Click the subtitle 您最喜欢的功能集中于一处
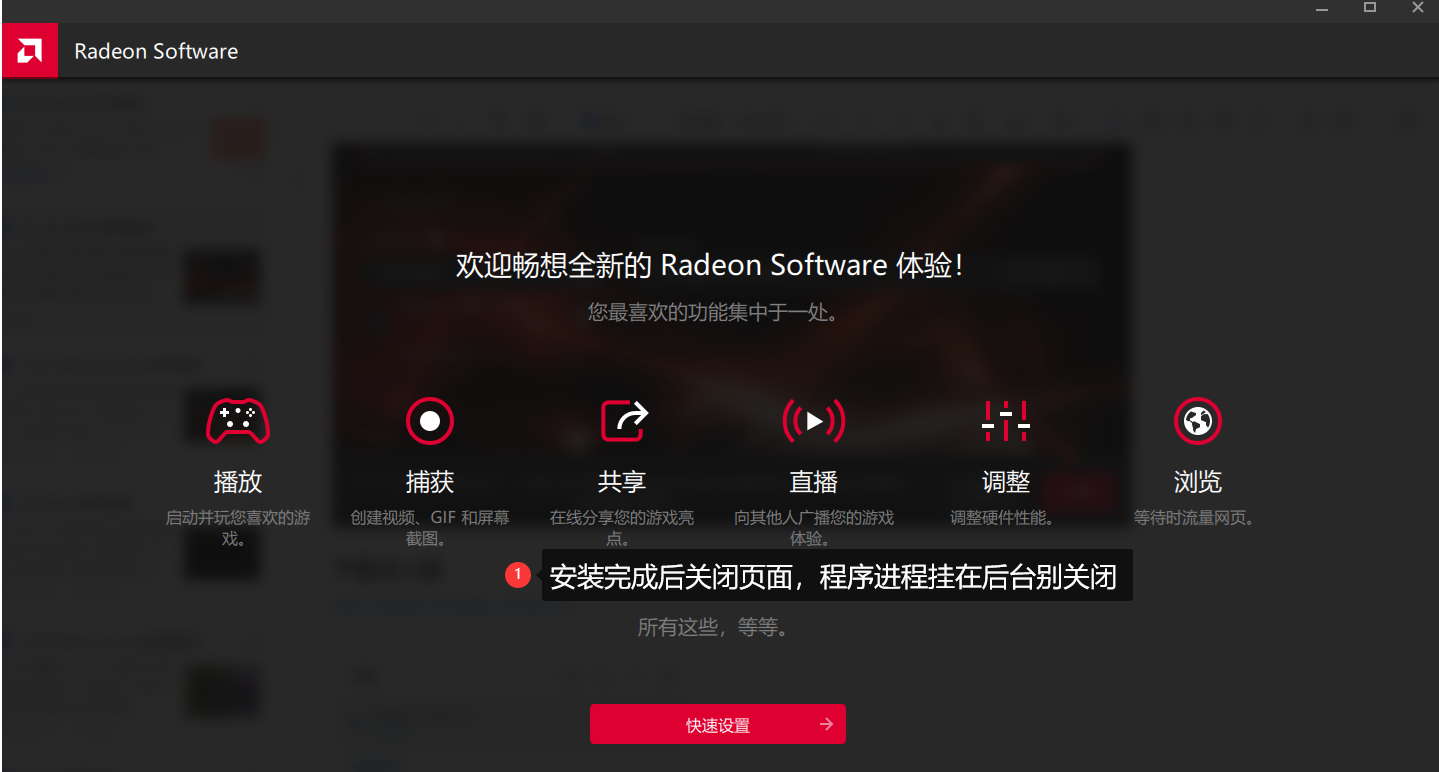Viewport: 1439px width, 772px height. (x=712, y=313)
